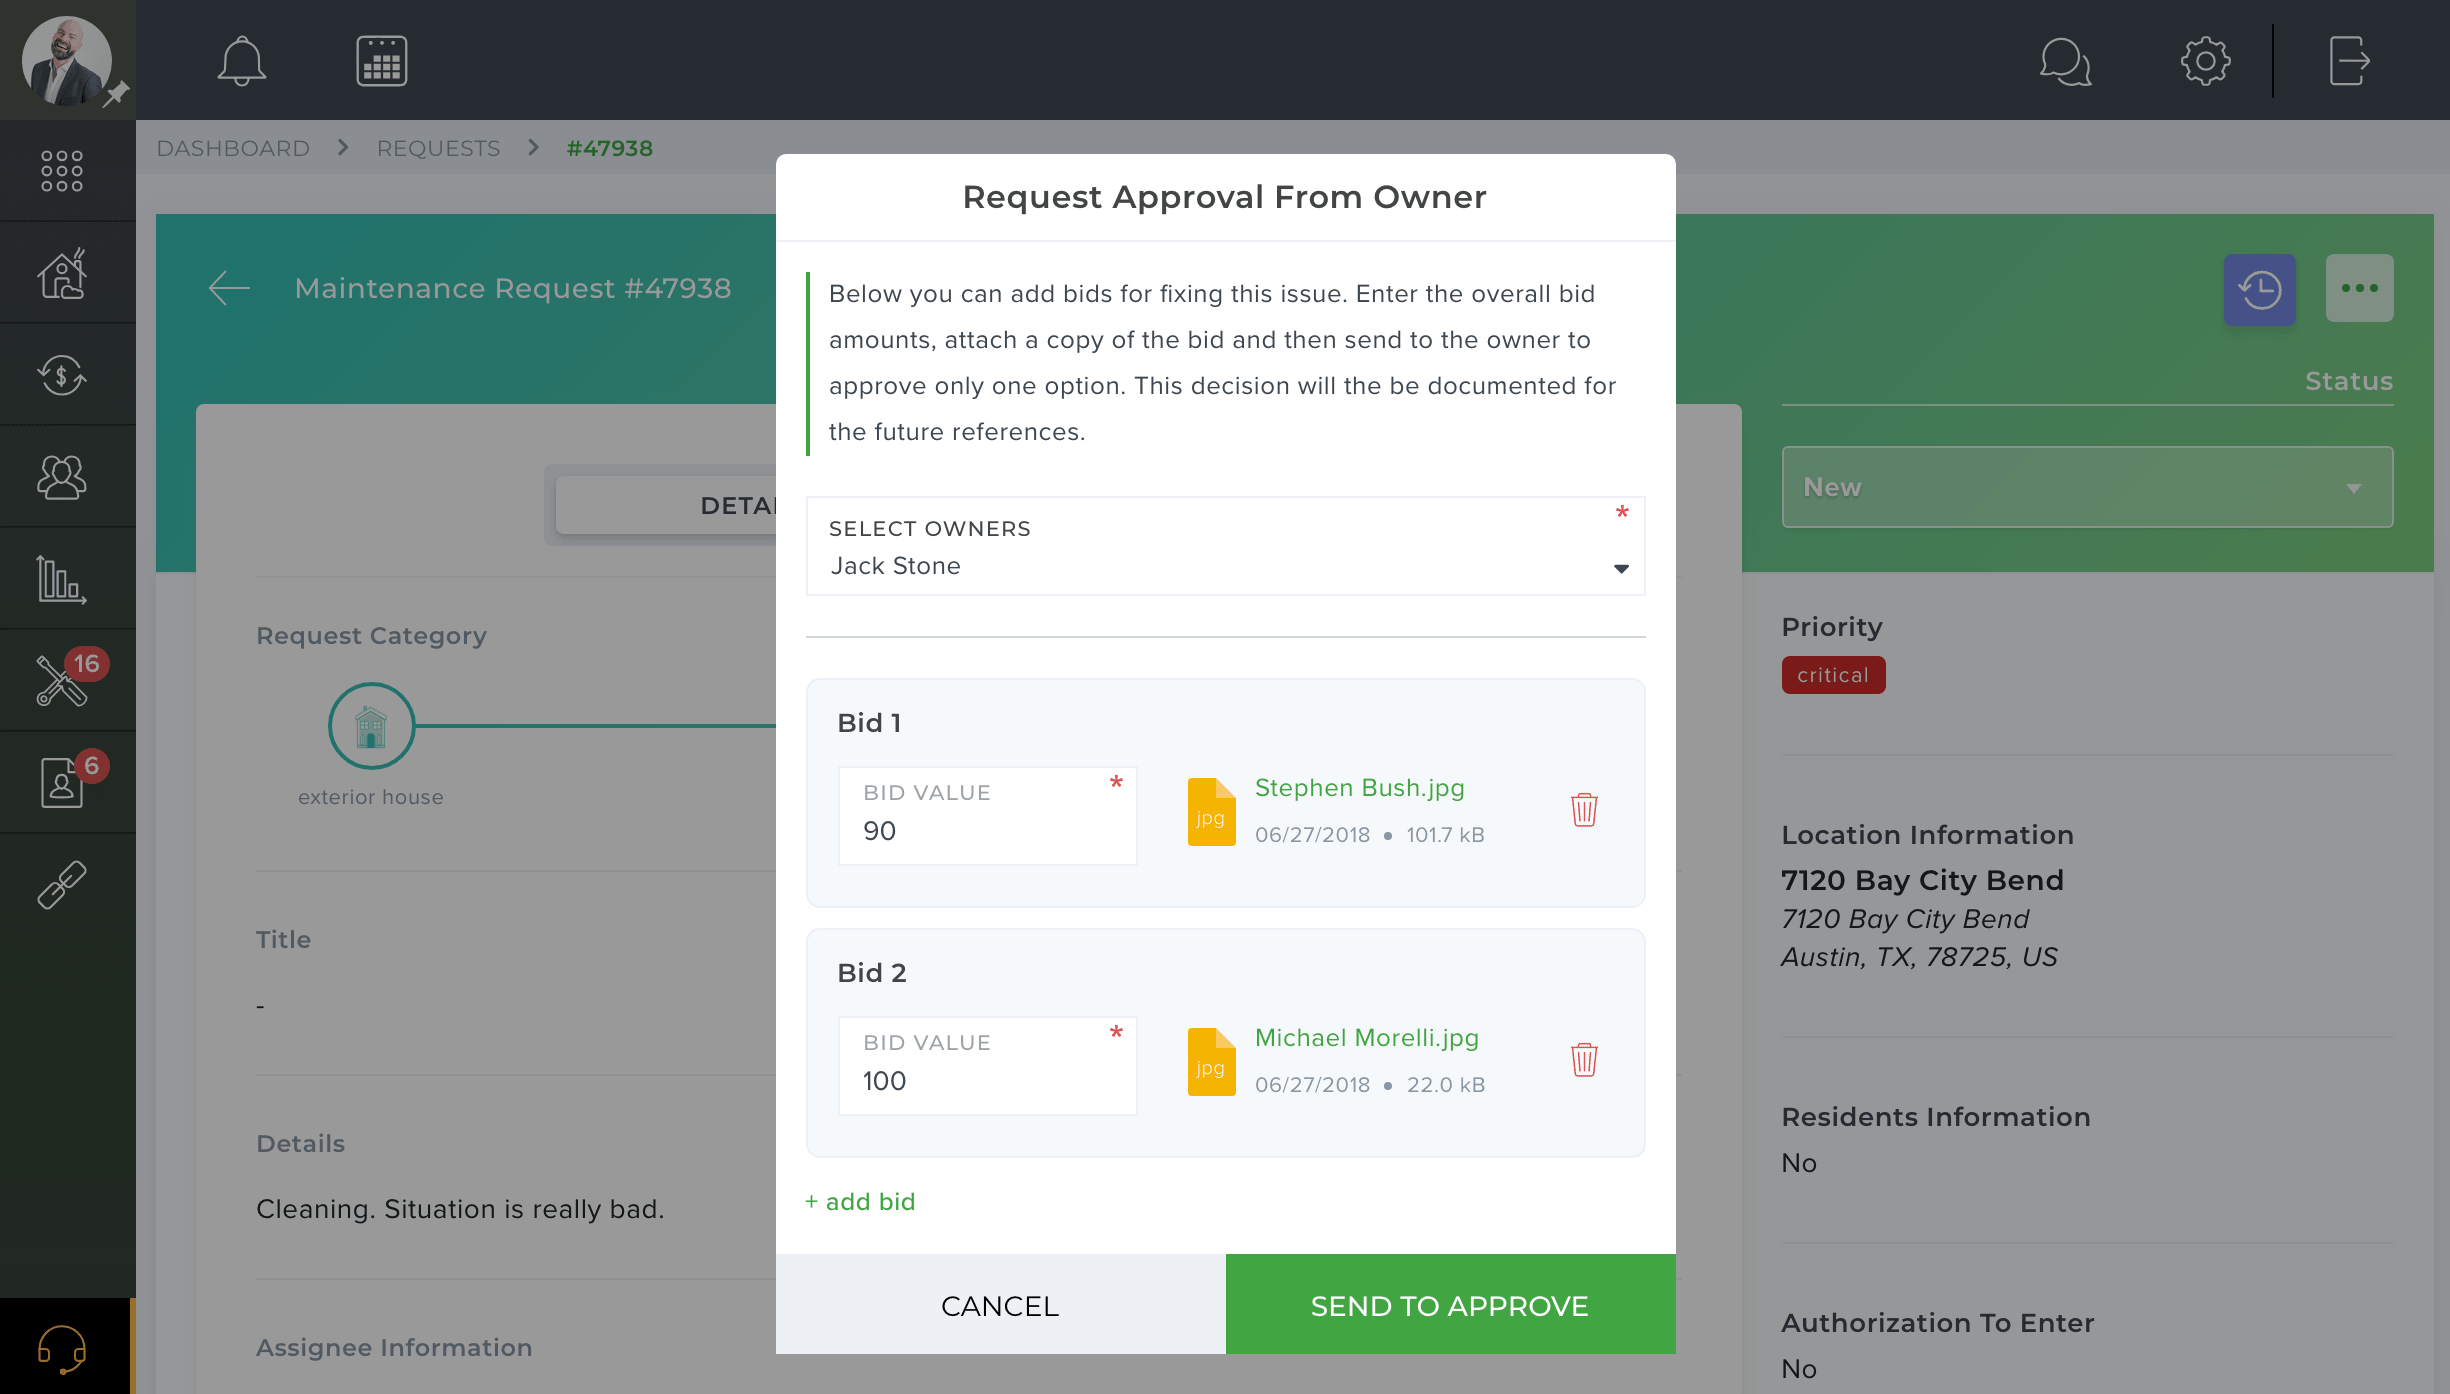2450x1394 pixels.
Task: Navigate to Requests breadcrumb menu item
Action: click(438, 148)
